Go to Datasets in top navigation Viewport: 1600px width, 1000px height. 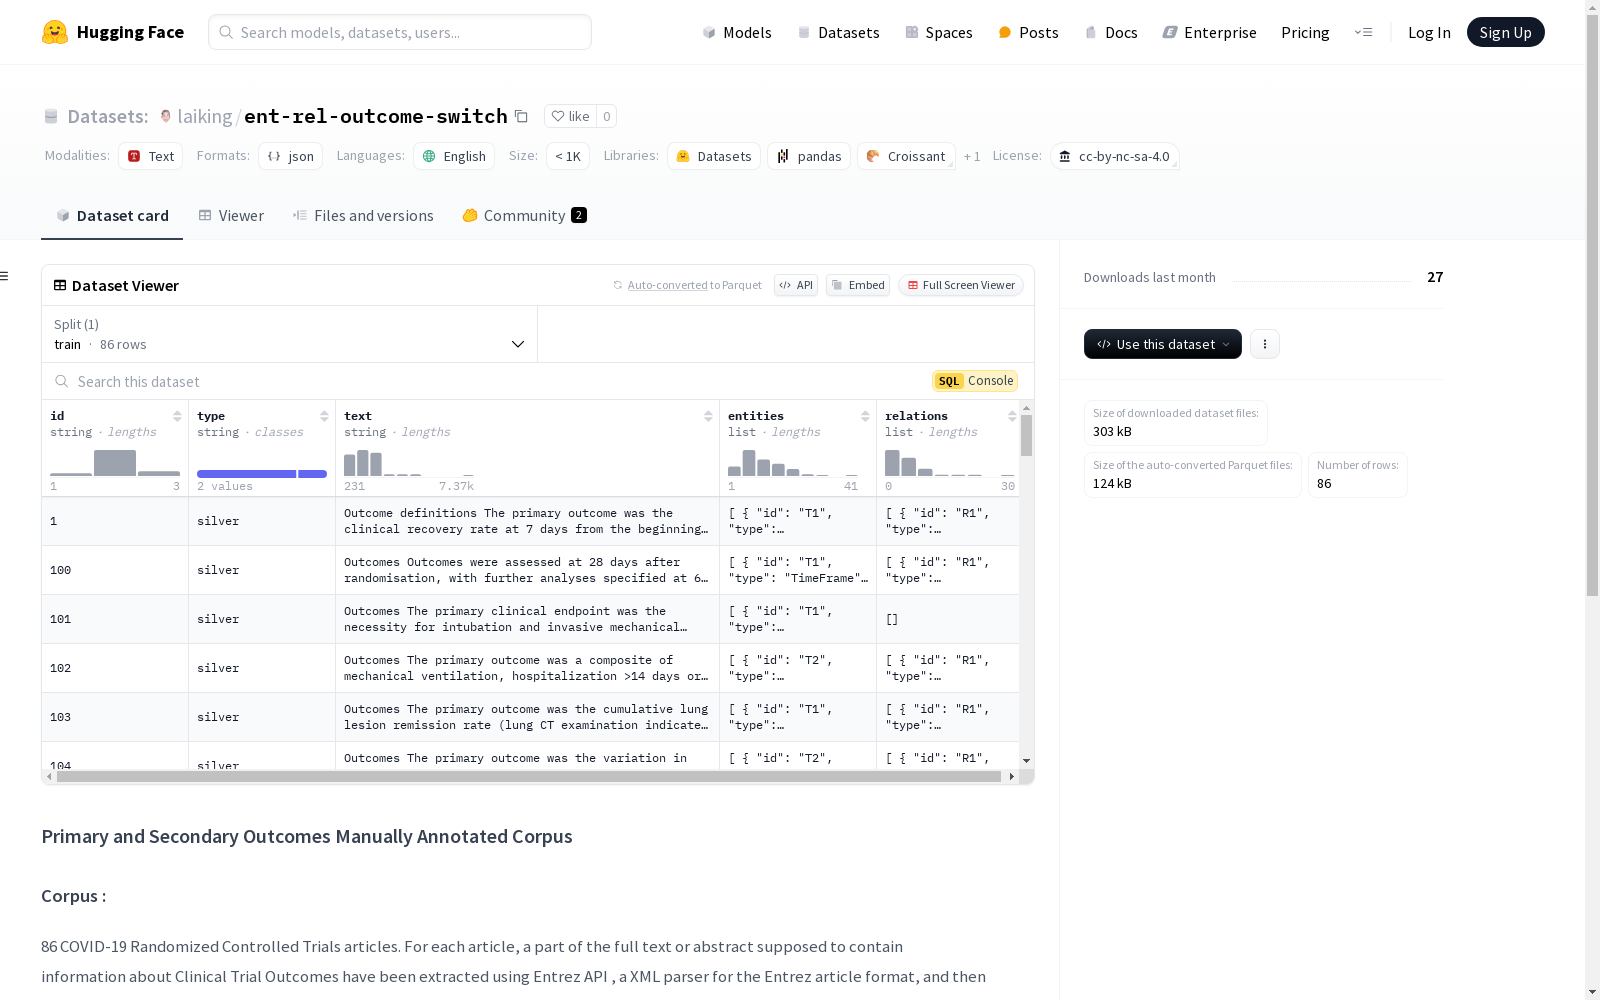point(838,32)
